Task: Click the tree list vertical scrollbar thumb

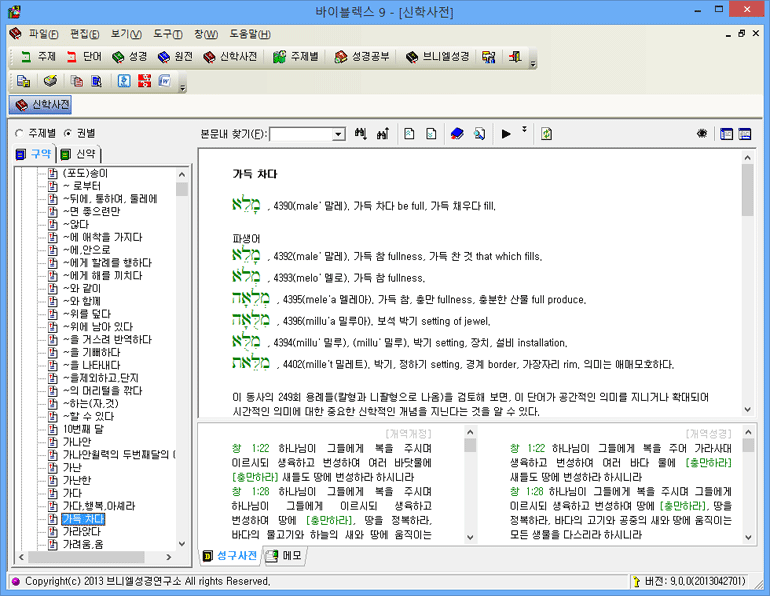Action: point(182,189)
